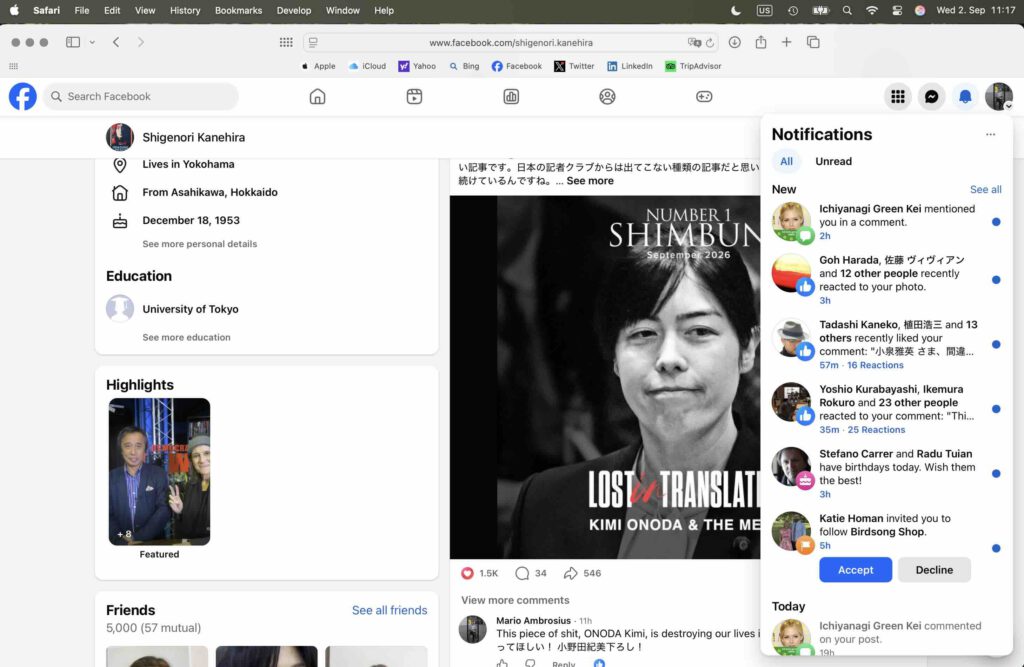
Task: Go forward in Safari
Action: 140,42
